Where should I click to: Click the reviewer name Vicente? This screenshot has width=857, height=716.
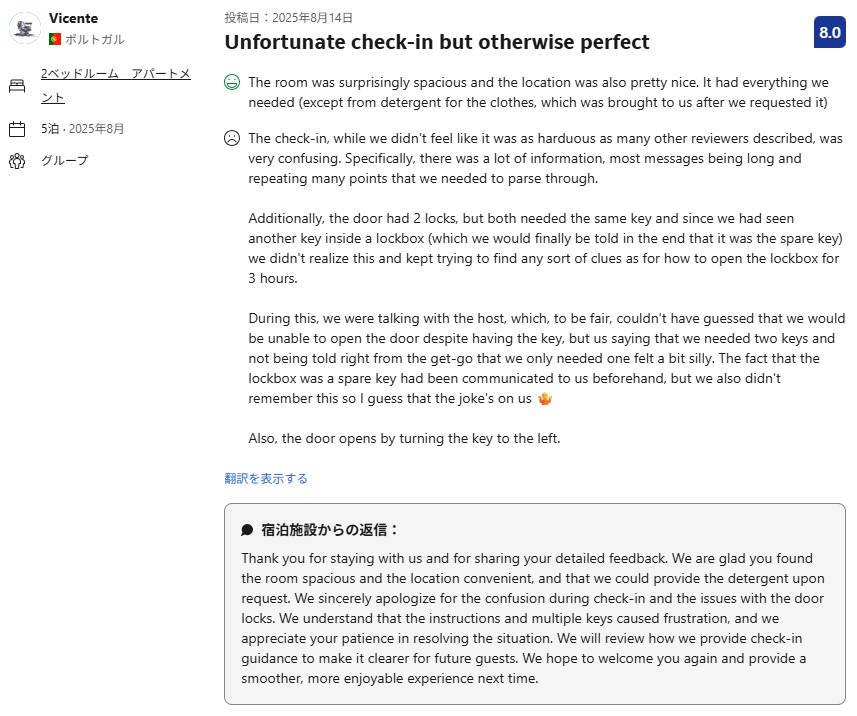pos(73,19)
